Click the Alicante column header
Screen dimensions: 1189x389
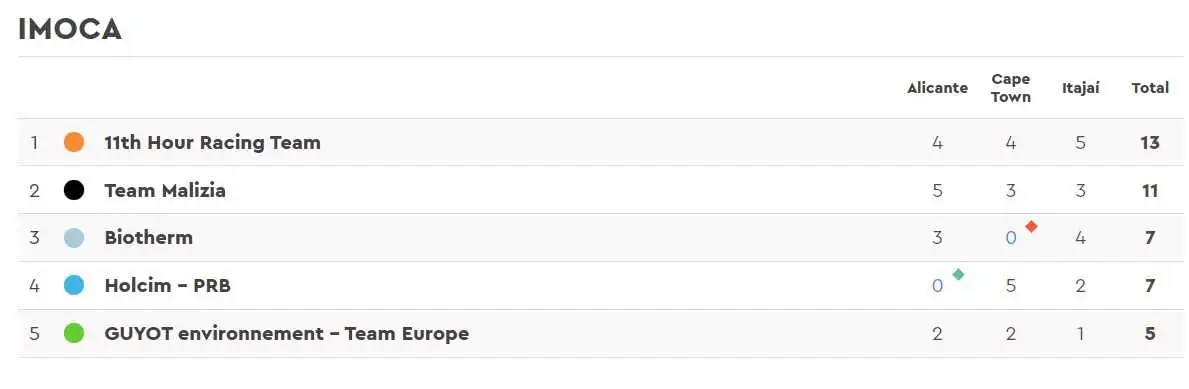[x=937, y=88]
